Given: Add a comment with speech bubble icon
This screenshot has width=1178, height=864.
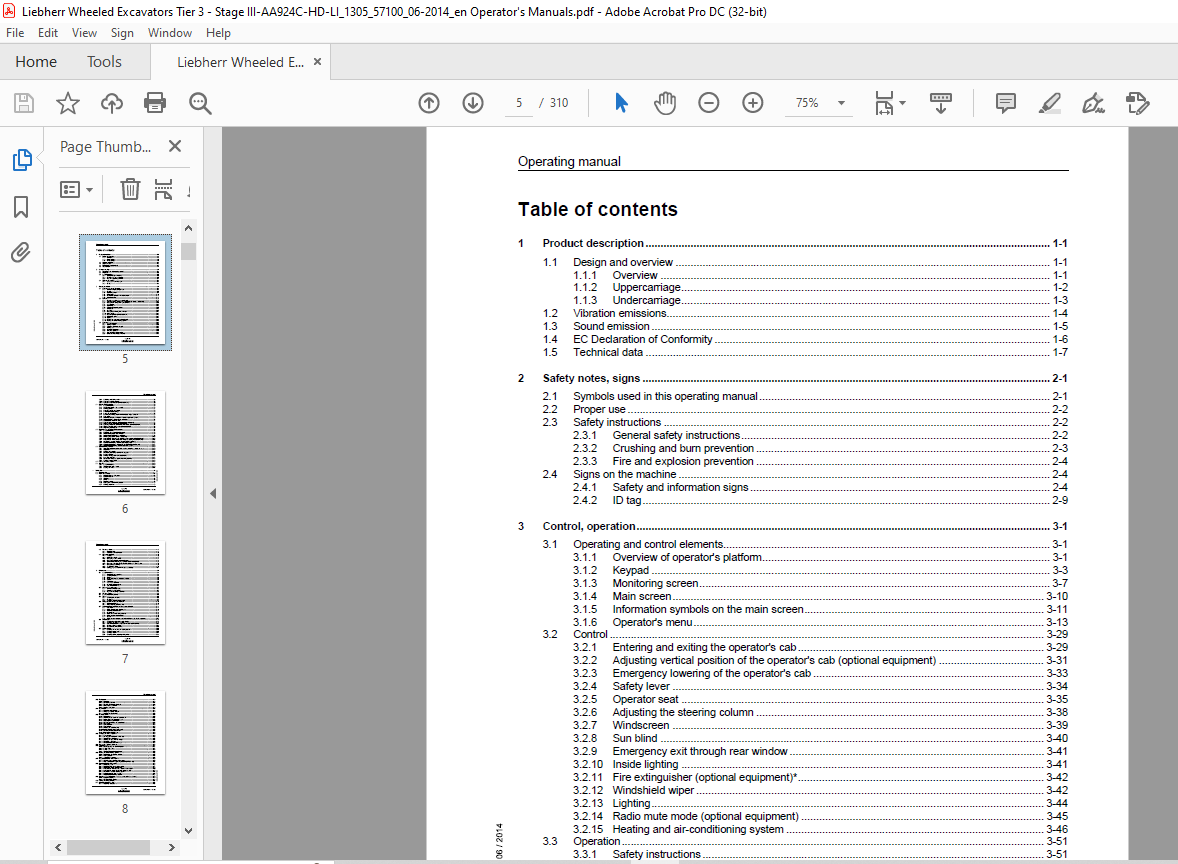Looking at the screenshot, I should click(x=1005, y=103).
